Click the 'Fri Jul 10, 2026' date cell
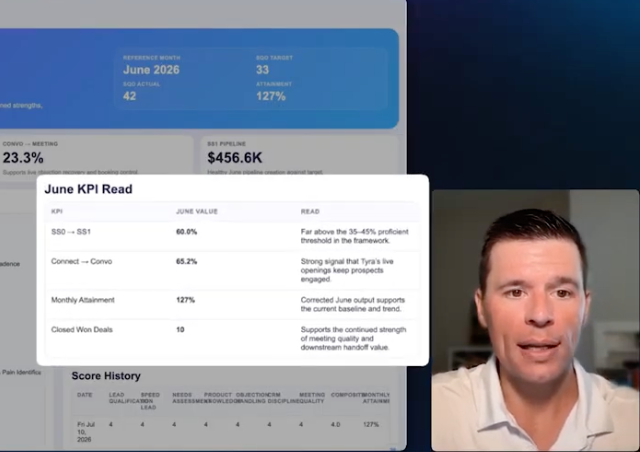Screen dimensions: 640x452 [x=86, y=432]
